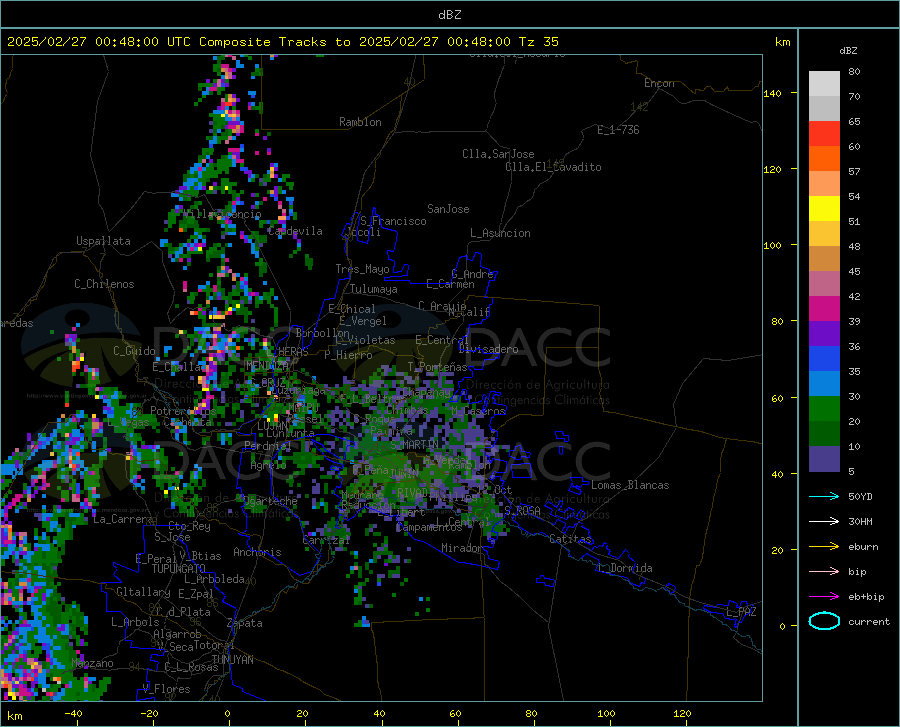900x727 pixels.
Task: Click the 'Tz 35' threshold text
Action: (538, 42)
